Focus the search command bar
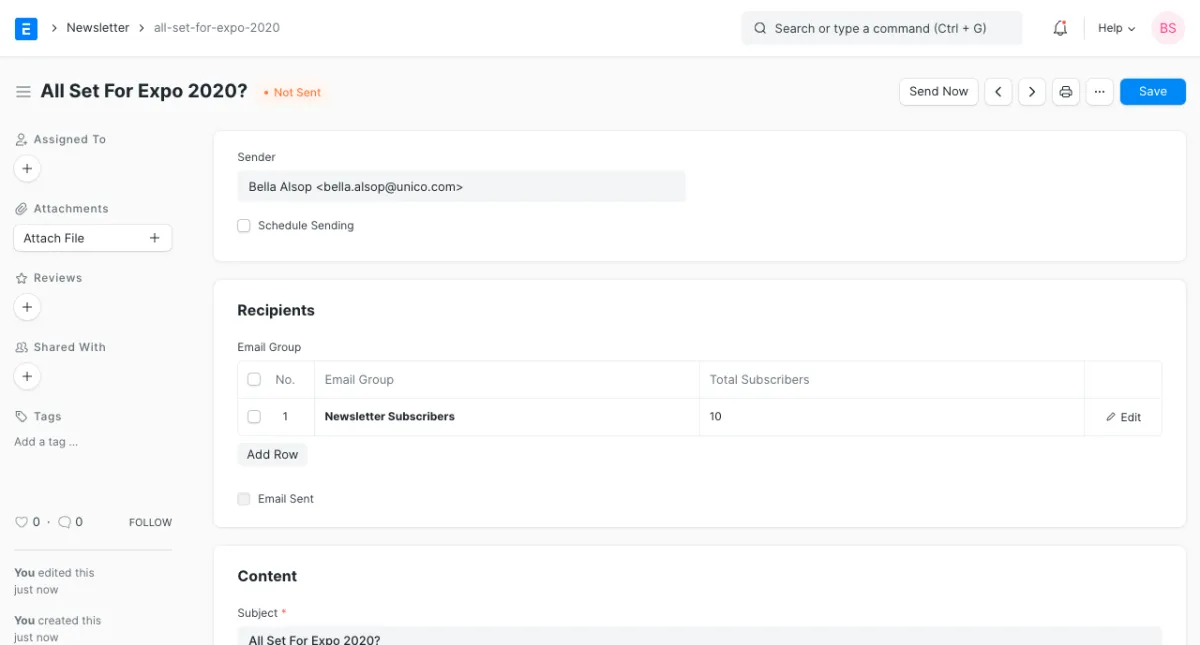 pyautogui.click(x=882, y=28)
